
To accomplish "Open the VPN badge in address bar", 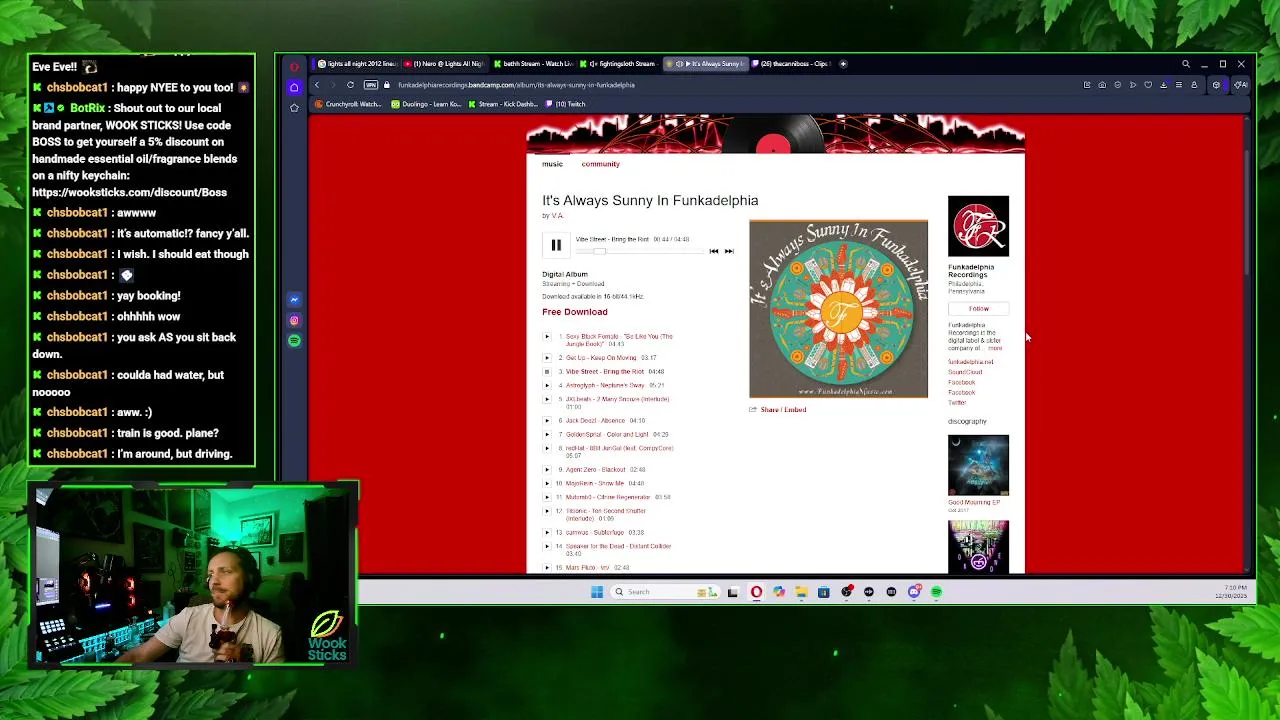I will (x=371, y=85).
